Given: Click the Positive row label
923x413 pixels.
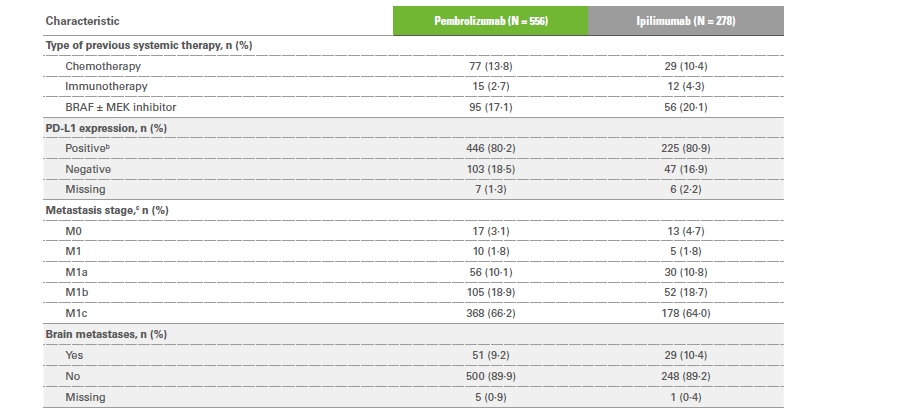Looking at the screenshot, I should coord(87,148).
